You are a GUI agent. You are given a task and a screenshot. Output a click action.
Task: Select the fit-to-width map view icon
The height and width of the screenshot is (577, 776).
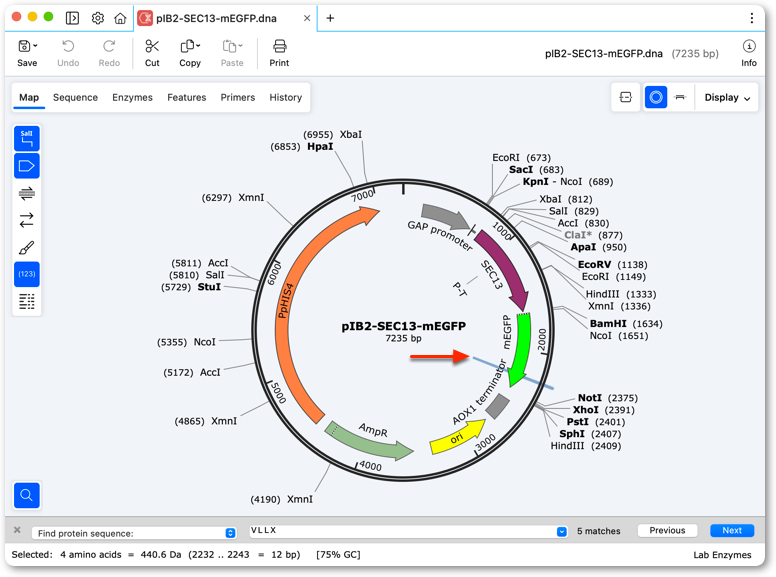[x=626, y=97]
